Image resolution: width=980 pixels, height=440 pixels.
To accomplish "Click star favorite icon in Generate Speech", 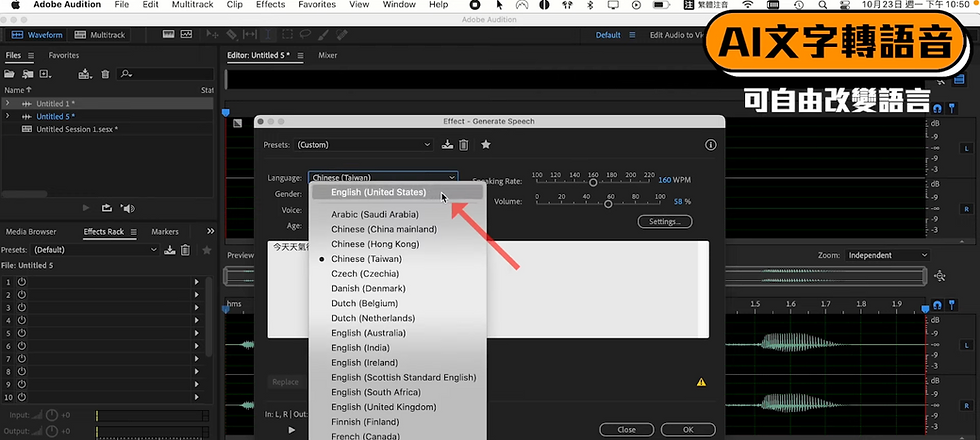I will click(486, 145).
